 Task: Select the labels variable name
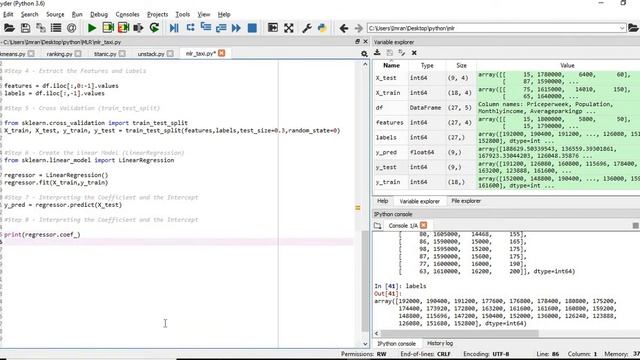(386, 138)
